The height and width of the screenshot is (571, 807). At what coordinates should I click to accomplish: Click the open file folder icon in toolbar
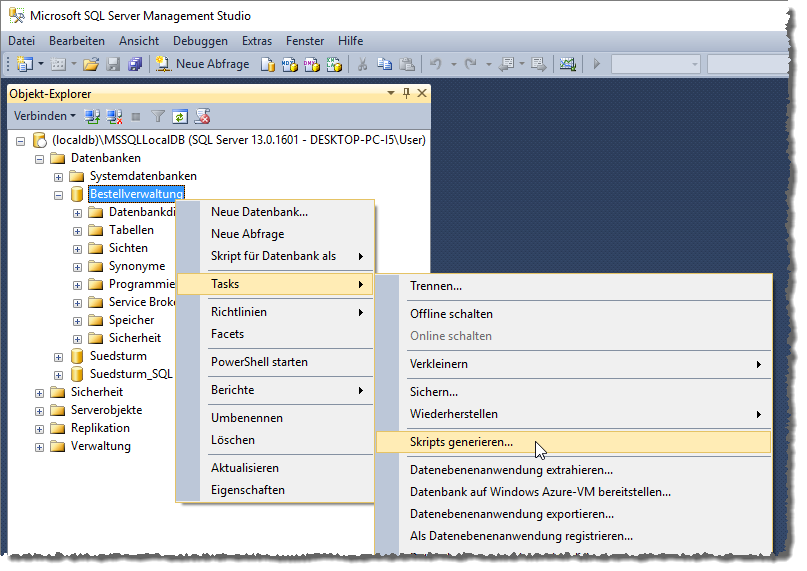click(x=91, y=64)
